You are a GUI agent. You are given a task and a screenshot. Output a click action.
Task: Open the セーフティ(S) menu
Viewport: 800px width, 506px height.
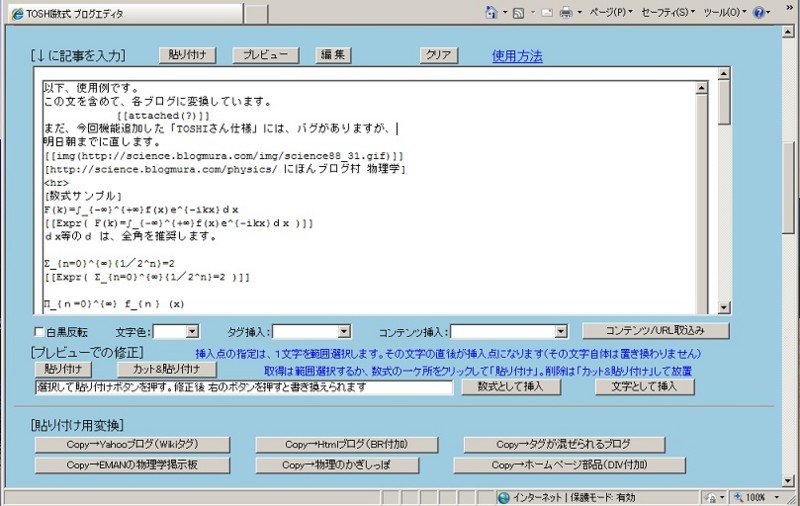pos(668,12)
